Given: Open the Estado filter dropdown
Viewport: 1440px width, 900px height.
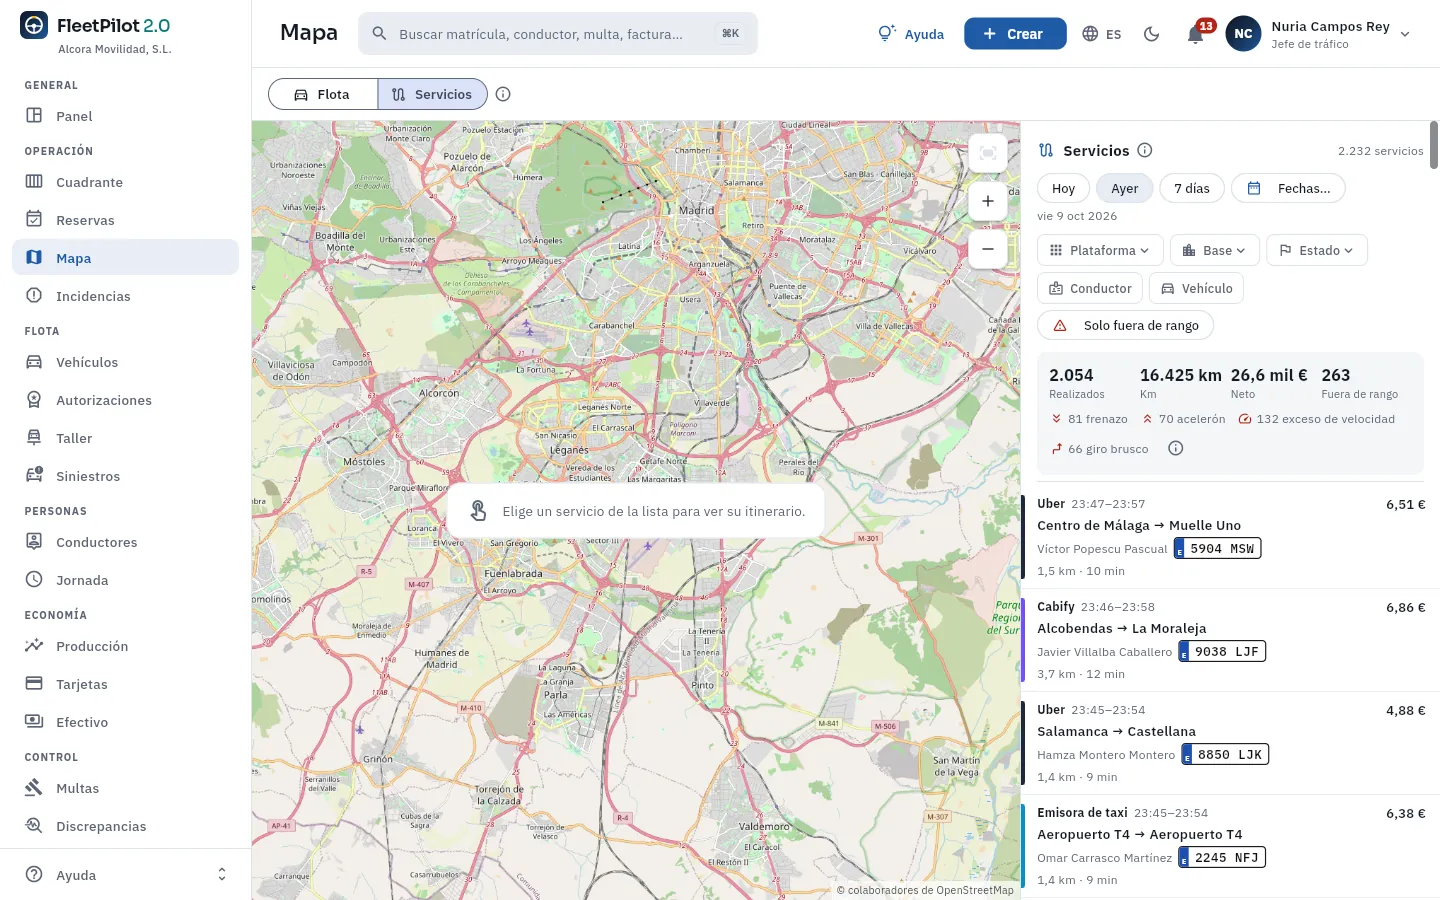Looking at the screenshot, I should 1316,250.
